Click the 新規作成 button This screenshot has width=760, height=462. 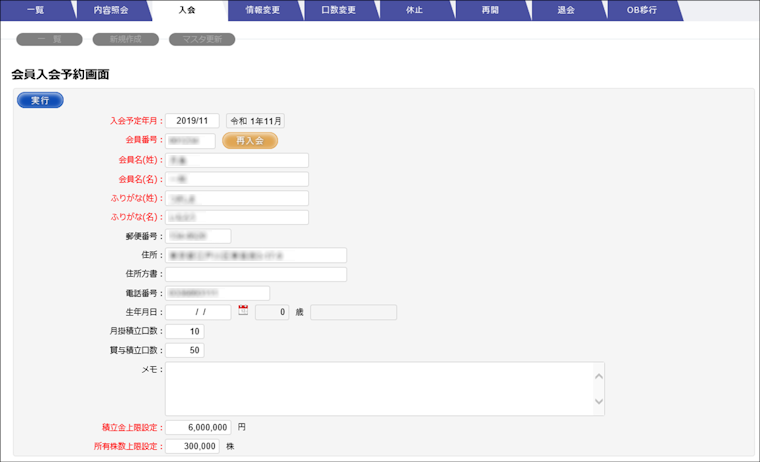pos(126,40)
